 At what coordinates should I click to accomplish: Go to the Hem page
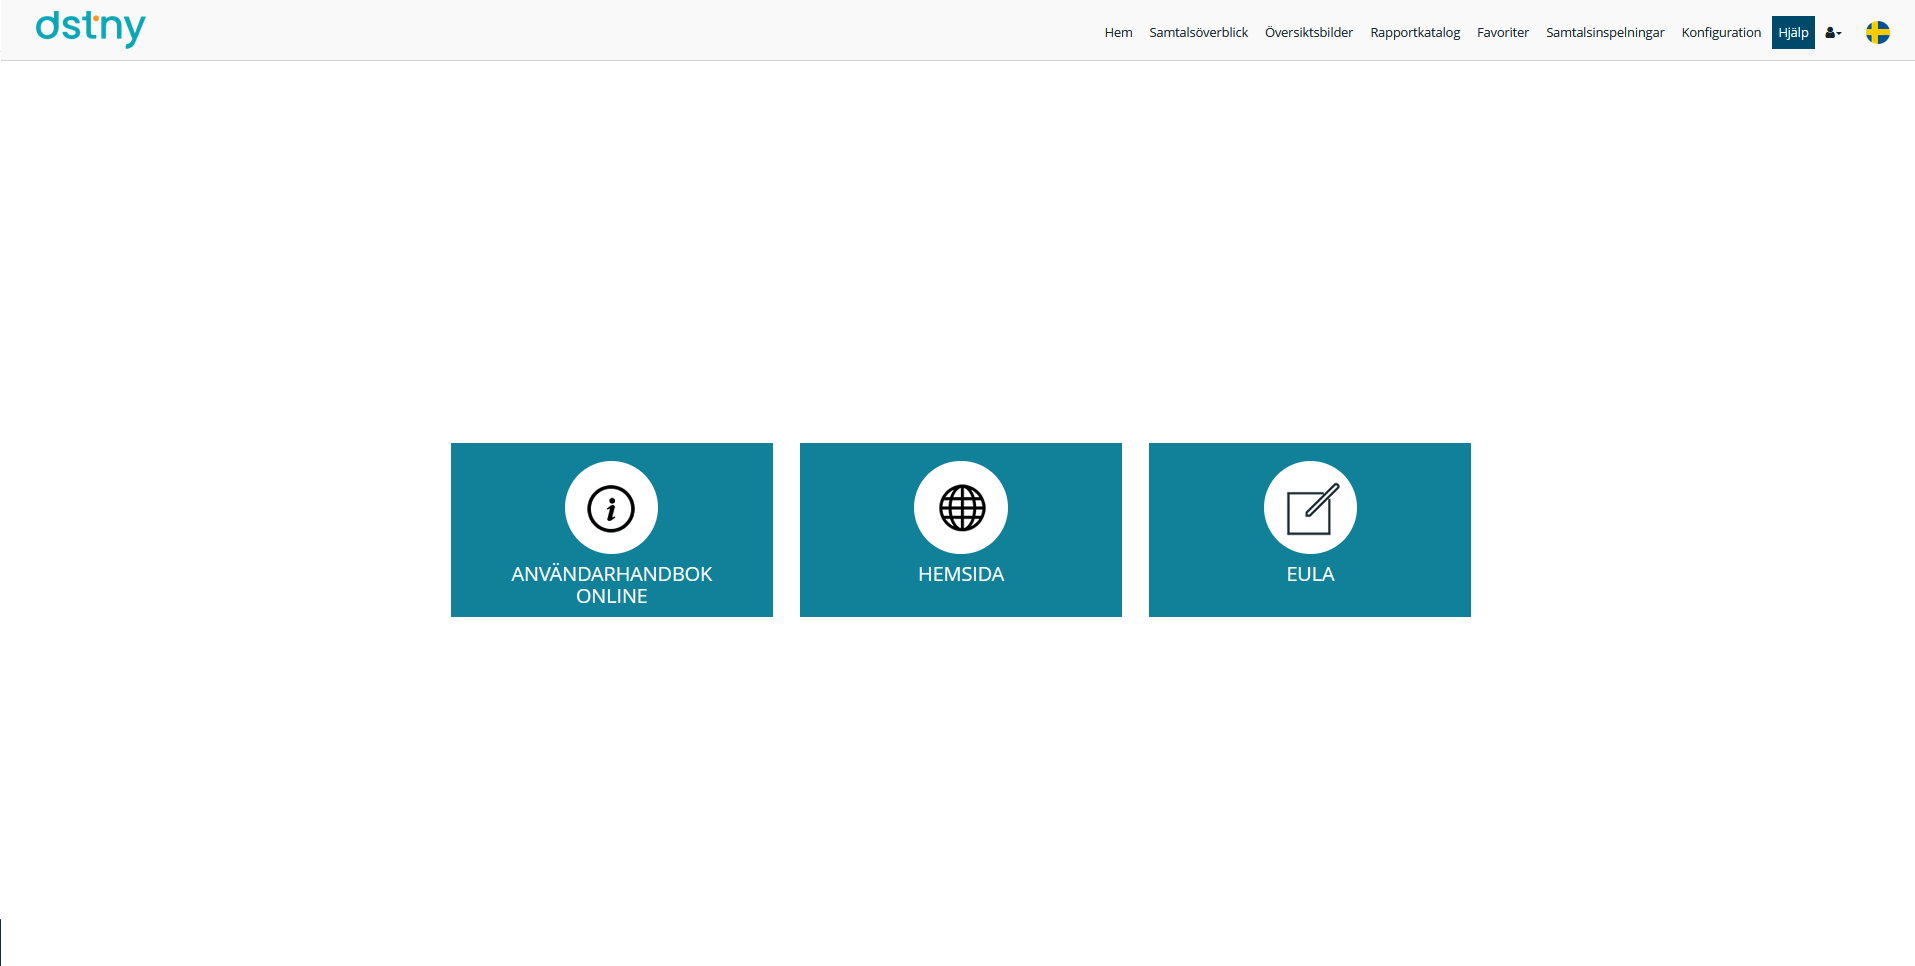[x=1118, y=33]
